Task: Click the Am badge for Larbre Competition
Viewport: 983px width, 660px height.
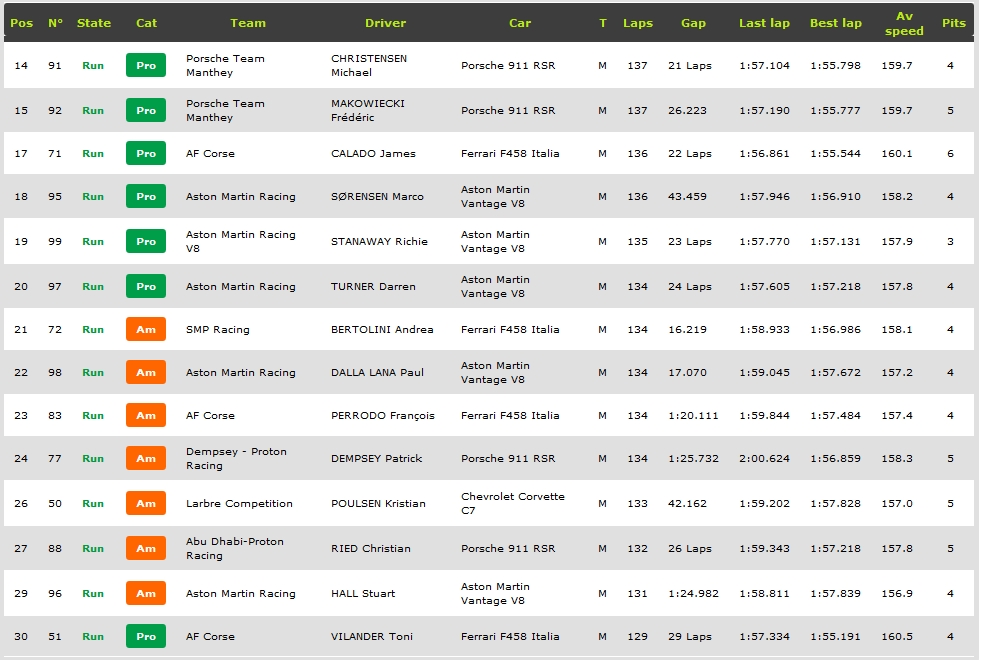Action: tap(146, 504)
